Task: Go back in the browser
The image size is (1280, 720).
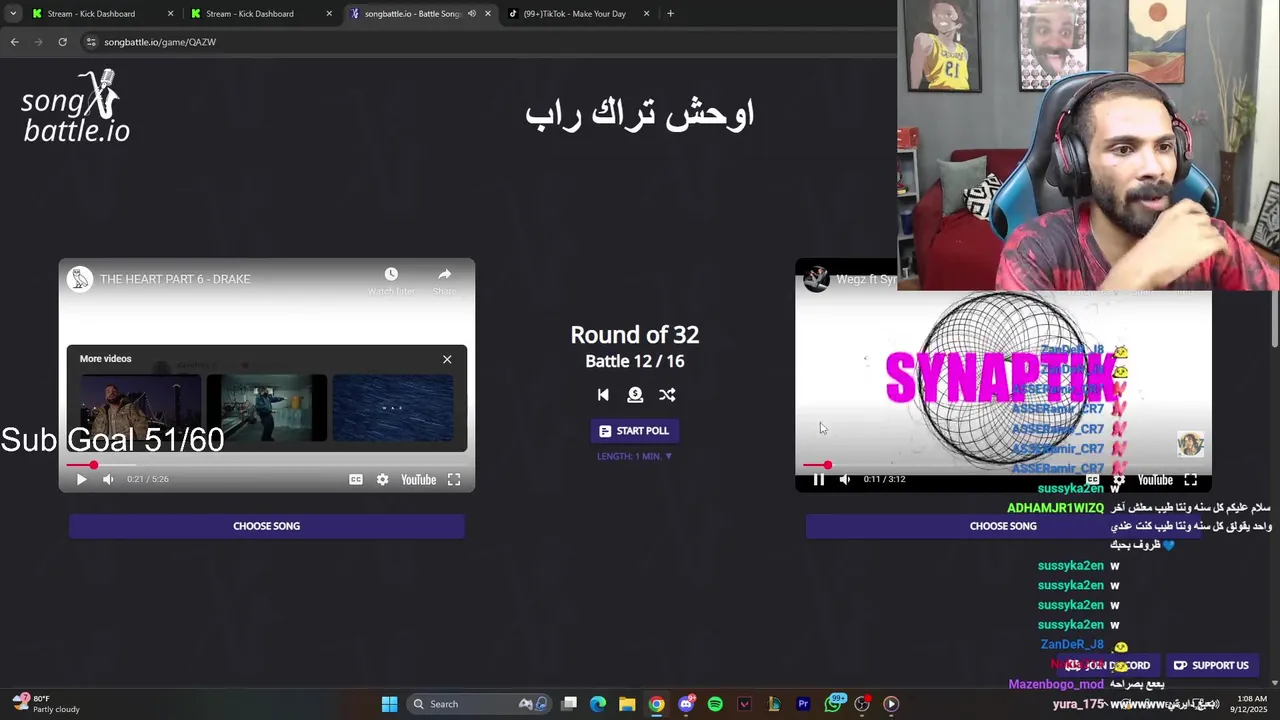Action: pyautogui.click(x=15, y=42)
